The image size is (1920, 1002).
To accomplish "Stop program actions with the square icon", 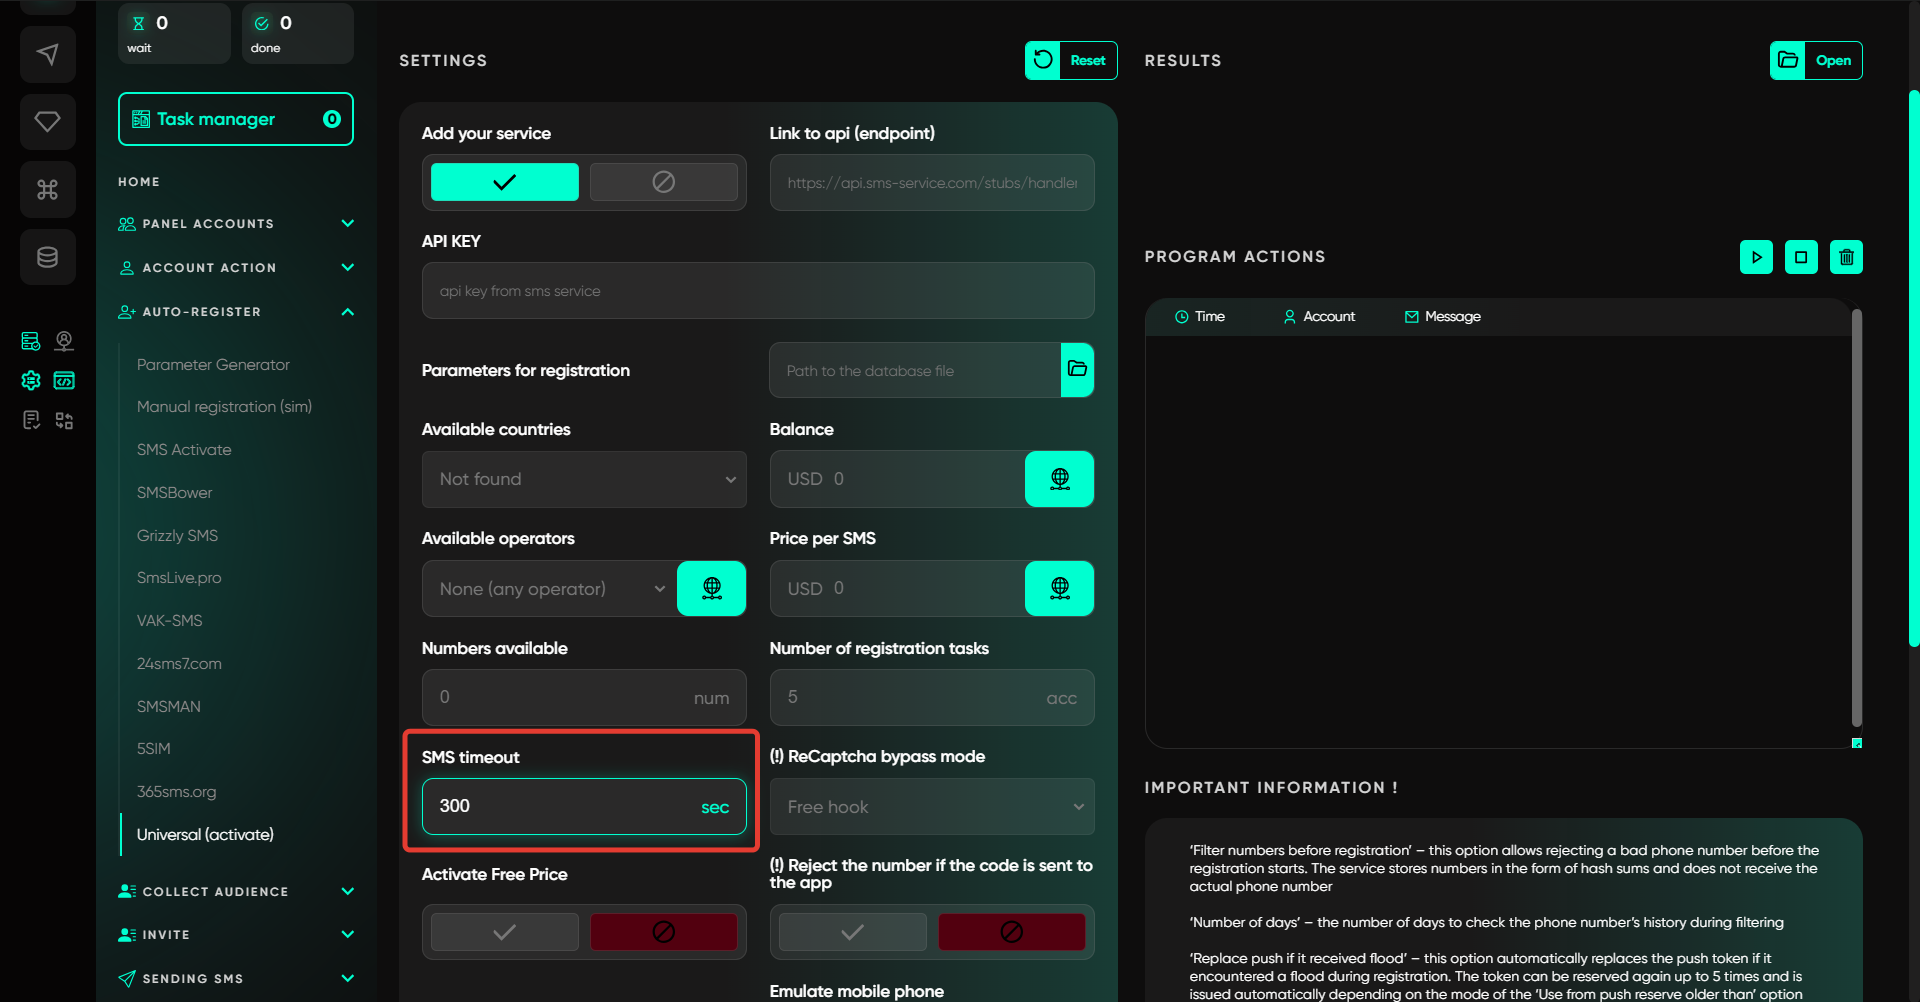I will 1801,257.
